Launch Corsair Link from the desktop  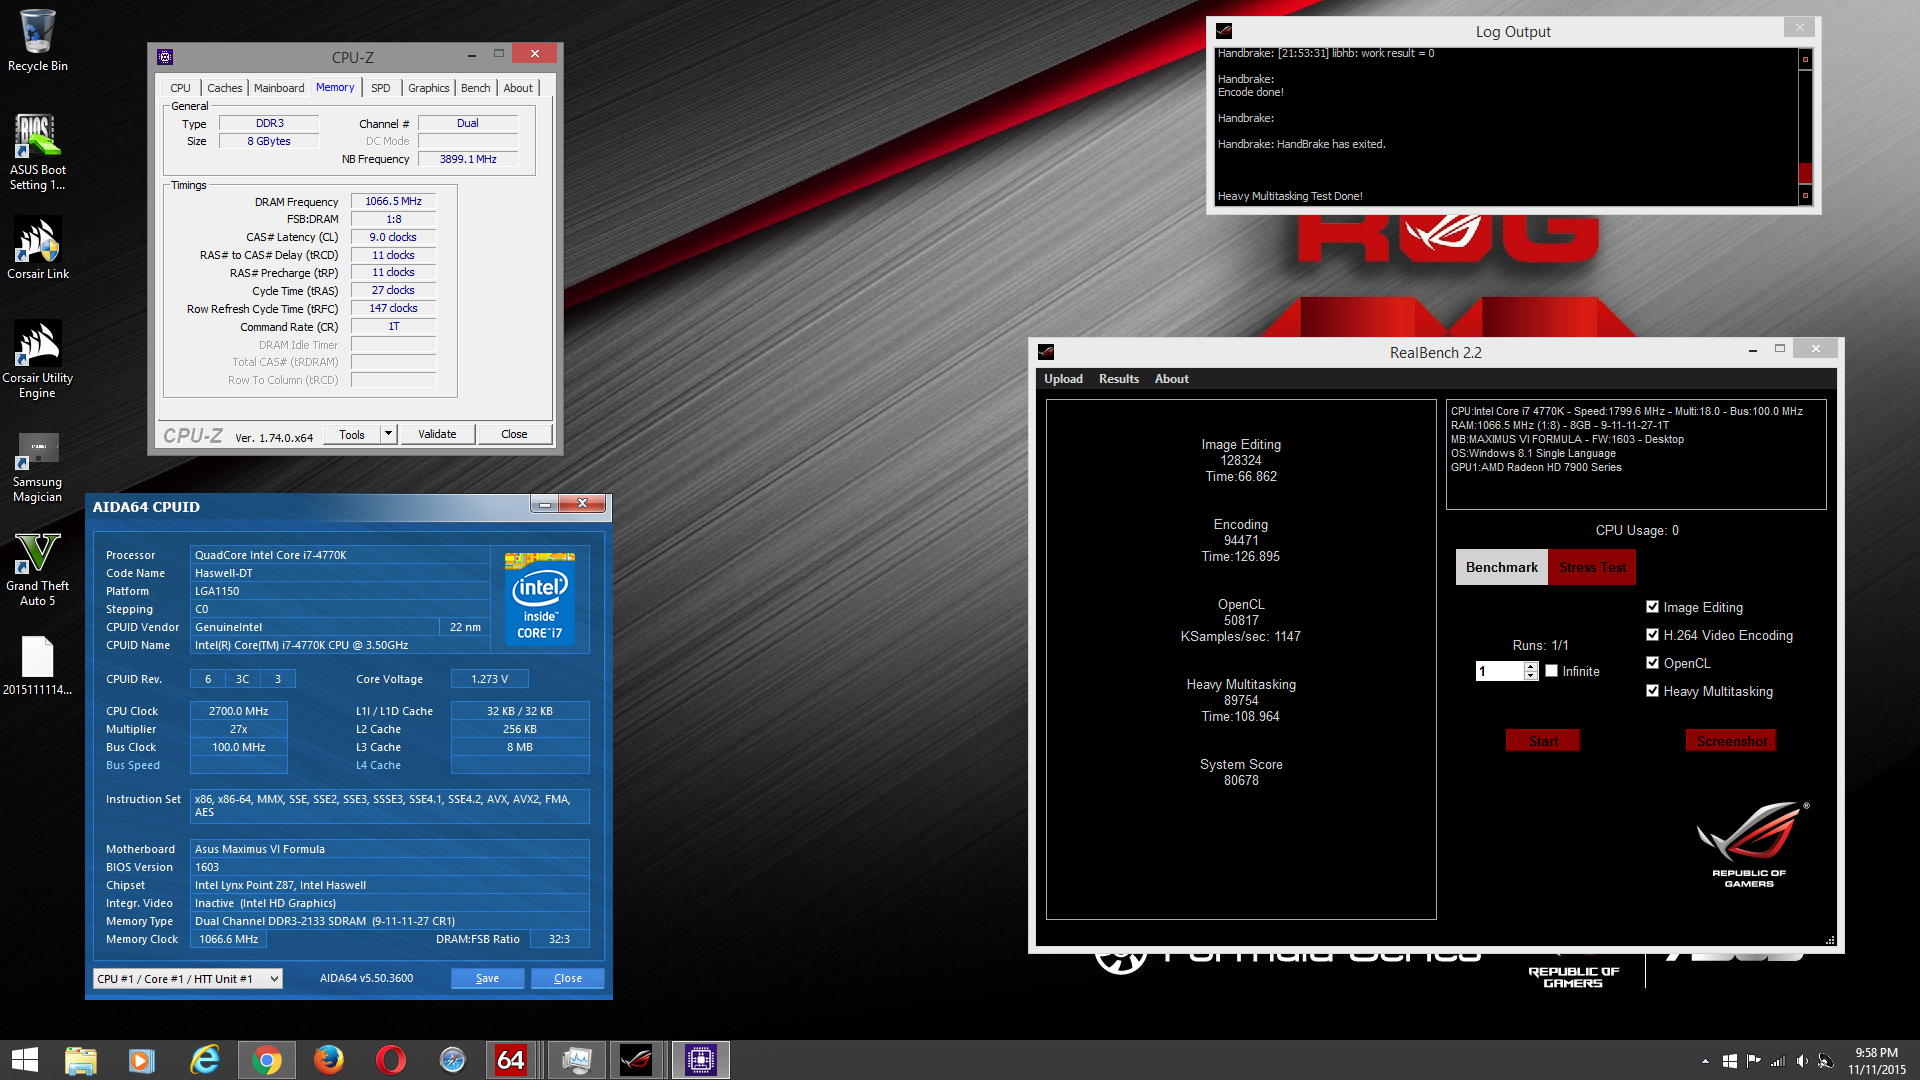click(x=38, y=249)
